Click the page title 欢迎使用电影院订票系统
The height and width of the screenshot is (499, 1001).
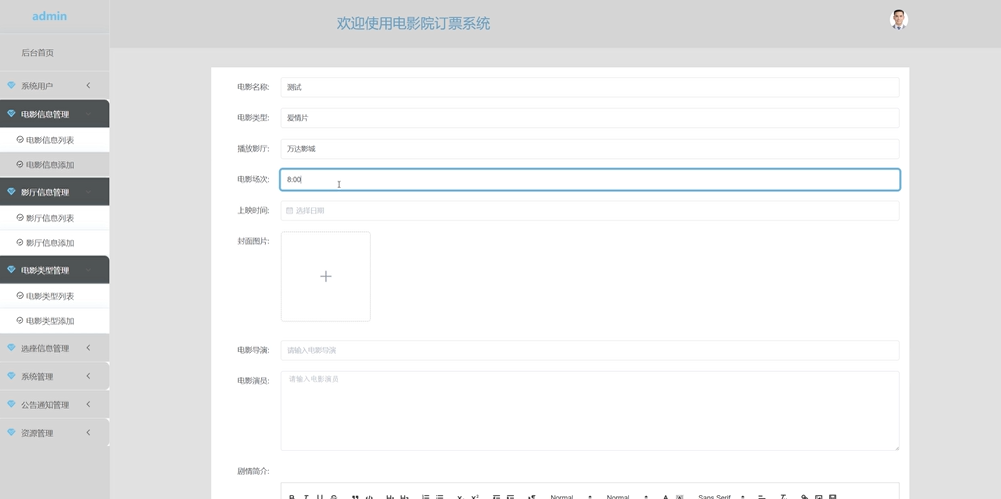(x=414, y=24)
